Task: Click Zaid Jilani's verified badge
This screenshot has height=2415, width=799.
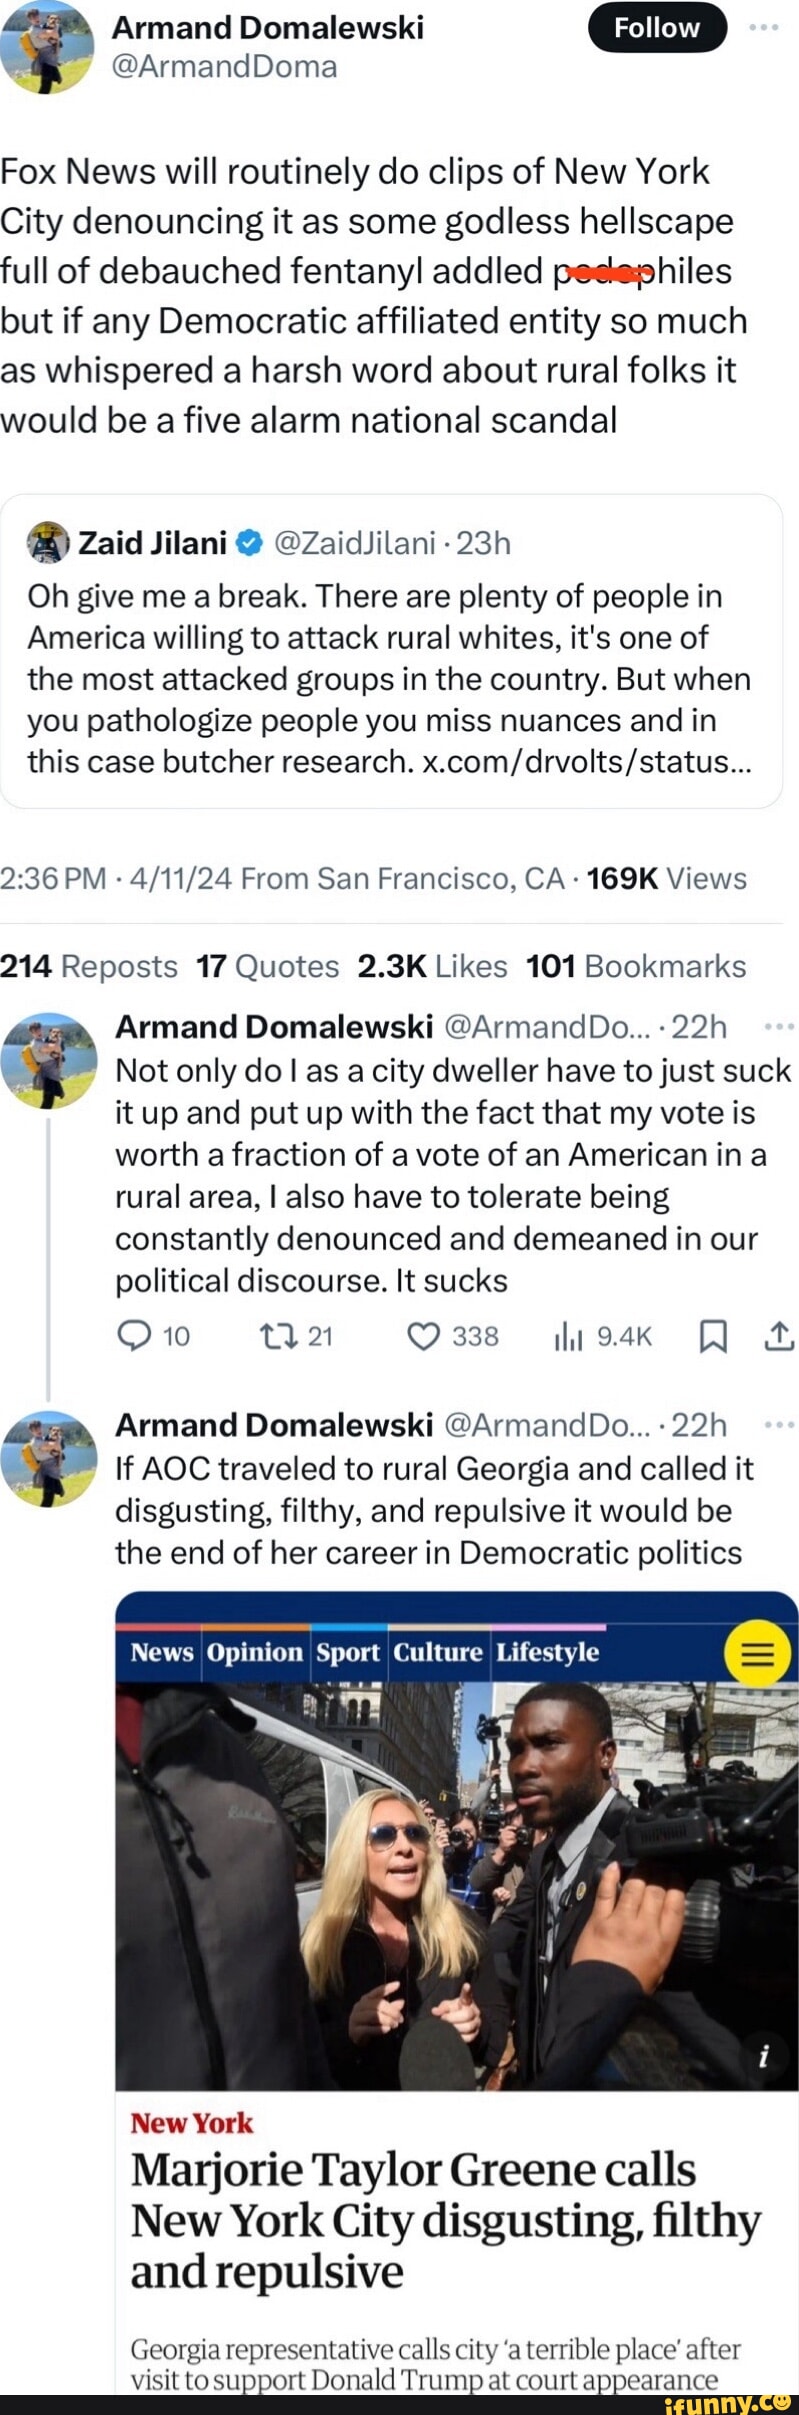Action: [x=250, y=543]
